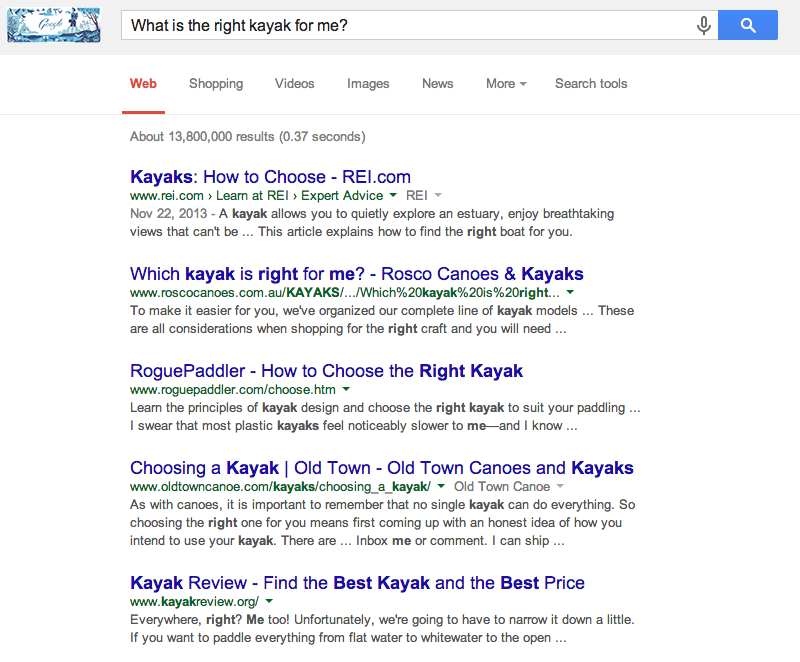Image resolution: width=800 pixels, height=662 pixels.
Task: Expand green arrow next to roscocanoes.com.au URL
Action: click(570, 292)
